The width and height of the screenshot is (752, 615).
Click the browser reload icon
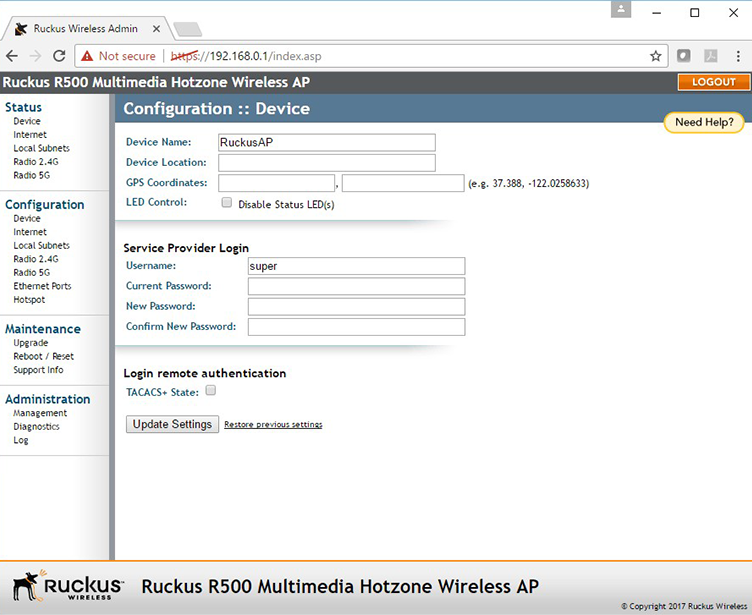click(x=59, y=57)
